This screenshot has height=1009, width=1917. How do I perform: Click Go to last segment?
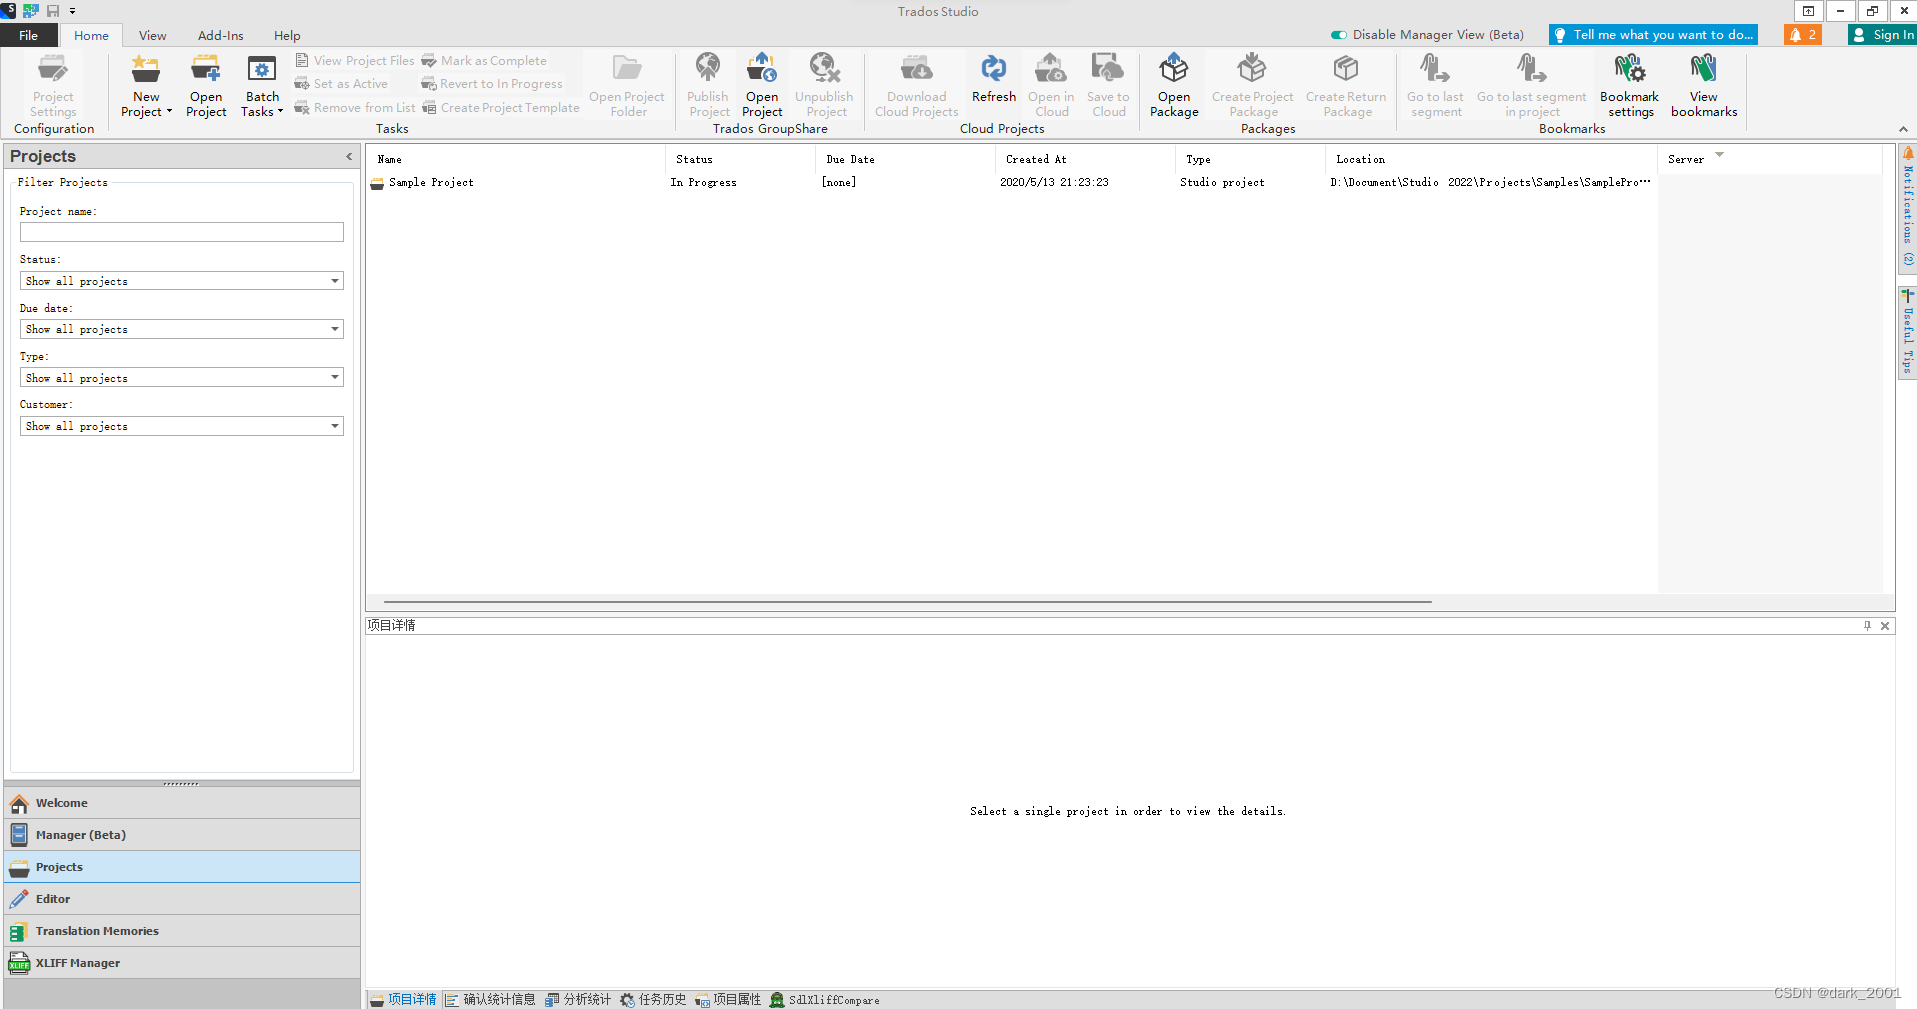point(1435,86)
